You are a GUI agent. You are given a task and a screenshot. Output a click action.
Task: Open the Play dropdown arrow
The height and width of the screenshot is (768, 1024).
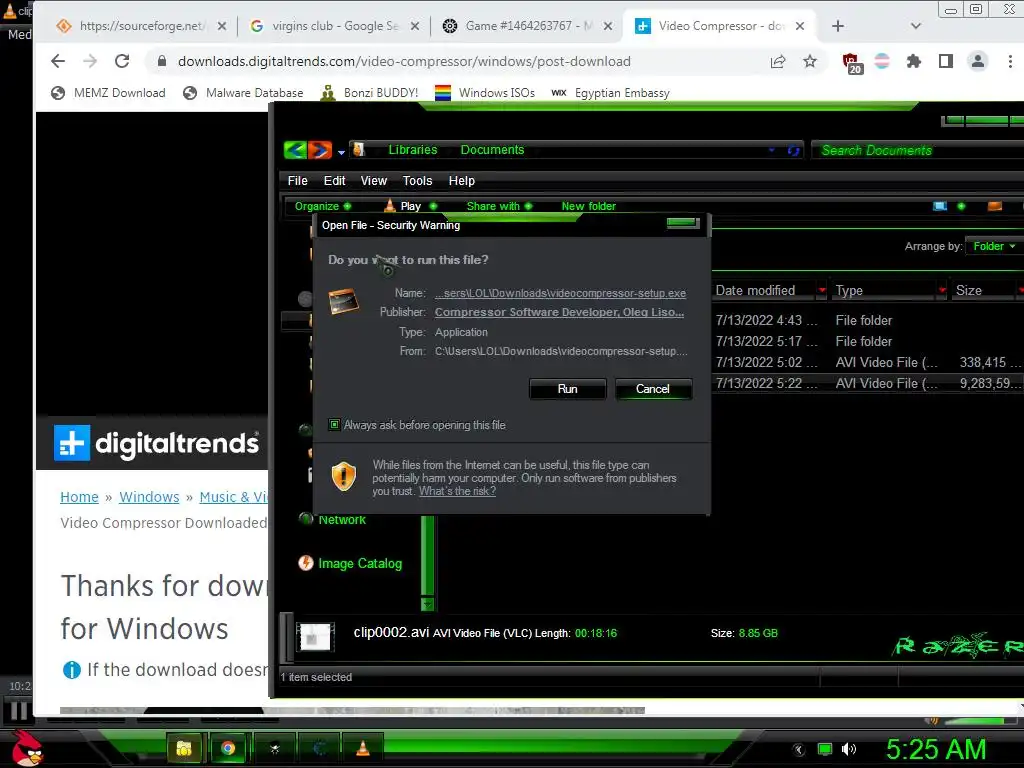click(x=433, y=206)
